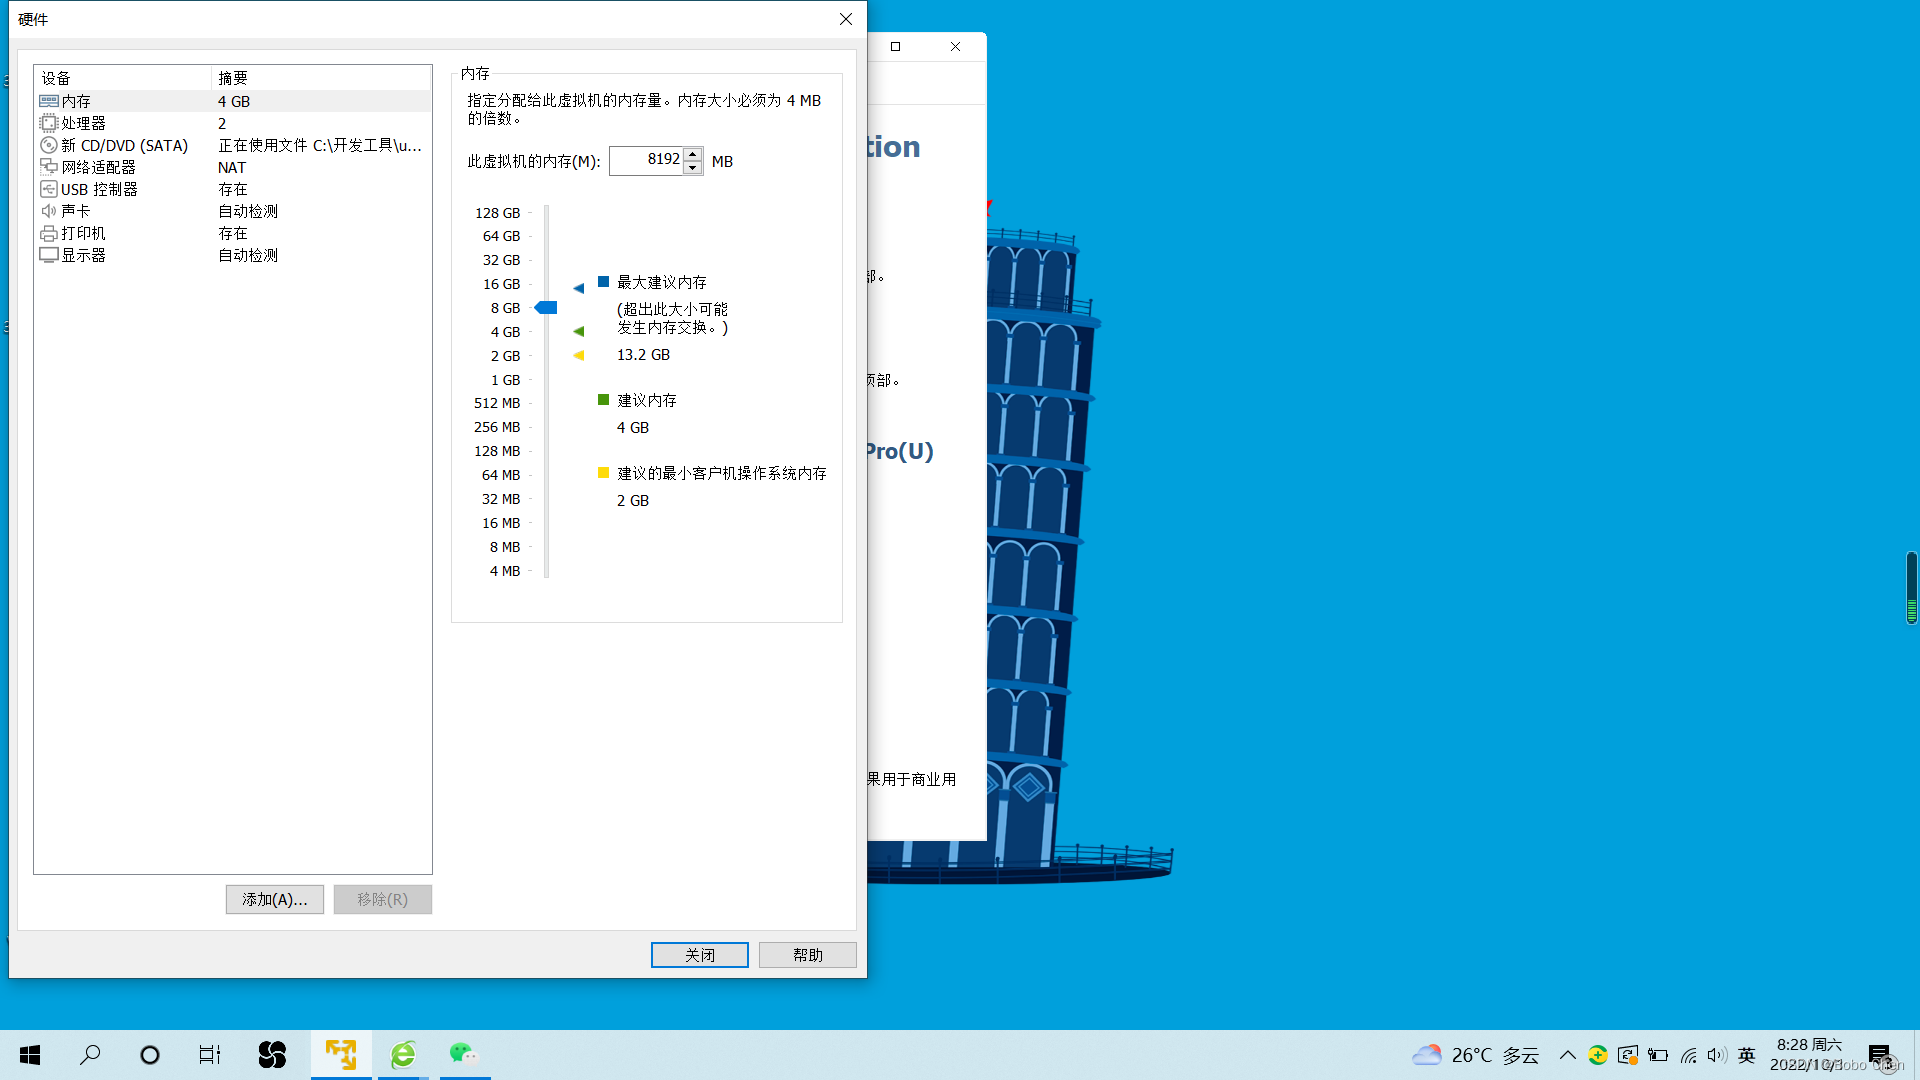Image resolution: width=1920 pixels, height=1080 pixels.
Task: Select the 处理器 (Processor) device row
Action: click(83, 123)
